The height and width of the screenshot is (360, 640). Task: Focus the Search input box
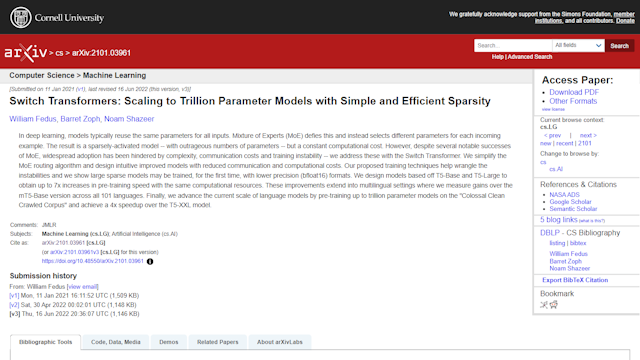point(513,45)
